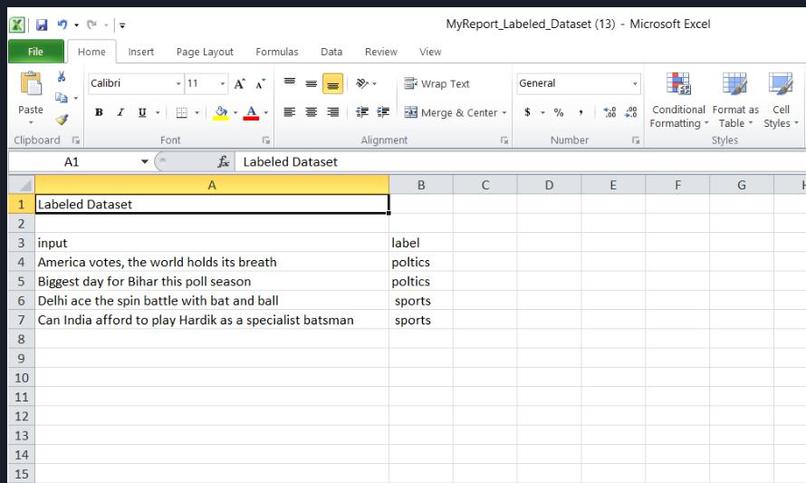The height and width of the screenshot is (483, 806).
Task: Open the General number format dropdown
Action: [635, 84]
